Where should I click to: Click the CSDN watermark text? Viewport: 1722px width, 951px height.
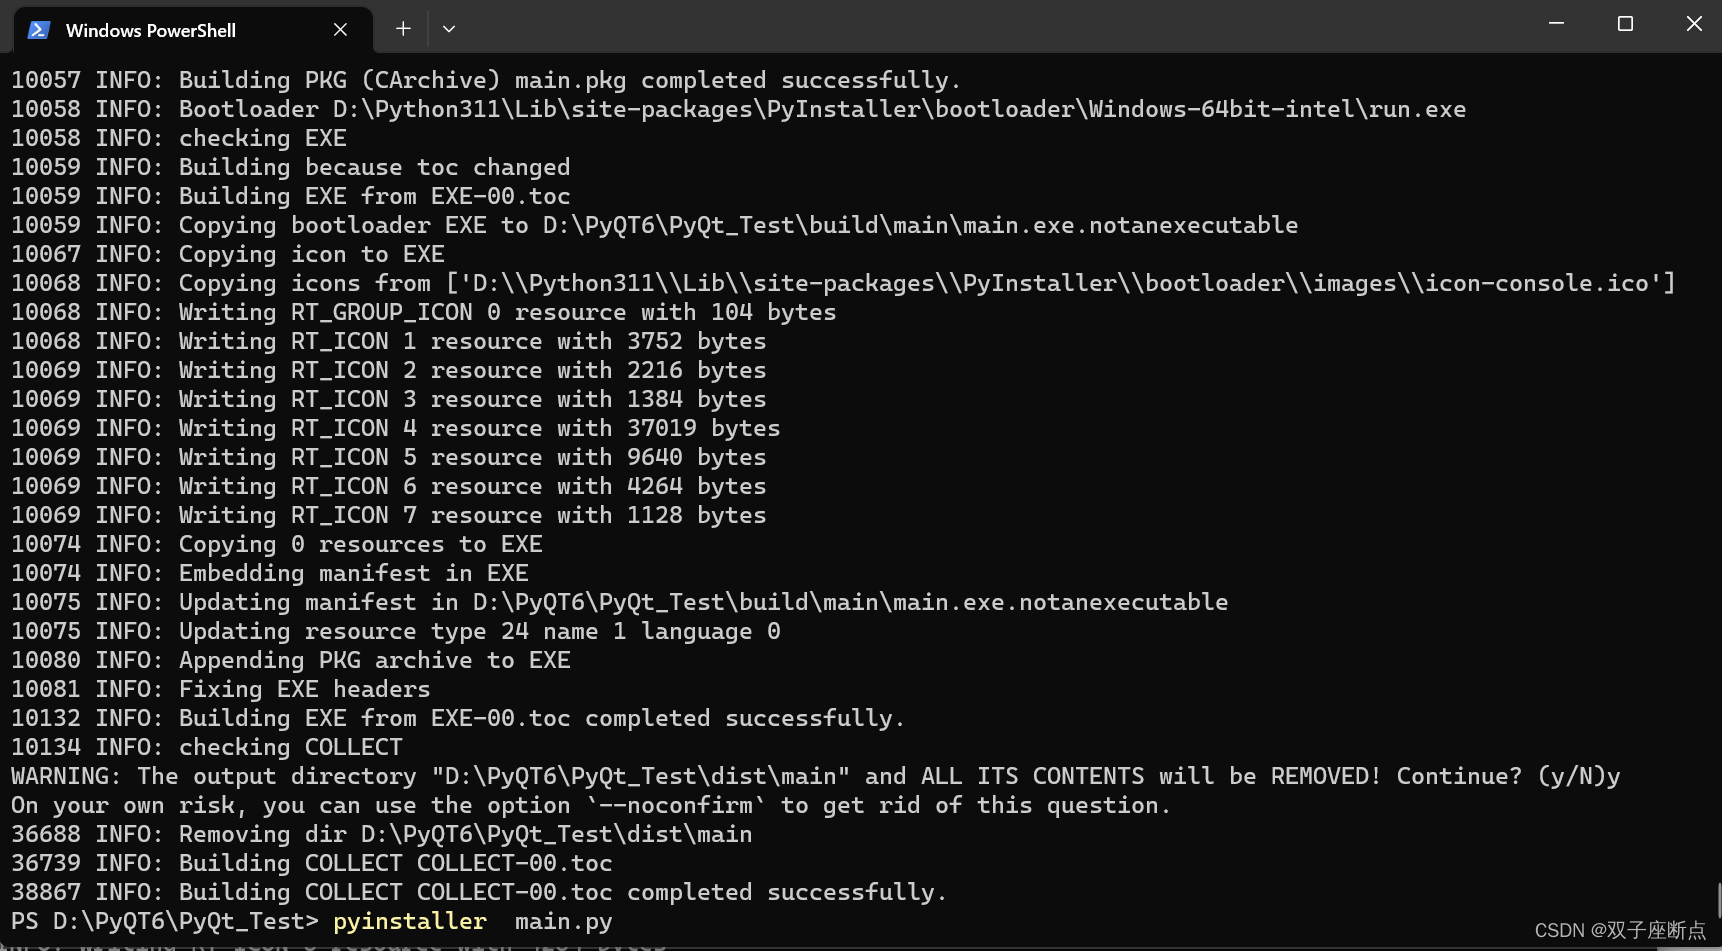[1620, 931]
